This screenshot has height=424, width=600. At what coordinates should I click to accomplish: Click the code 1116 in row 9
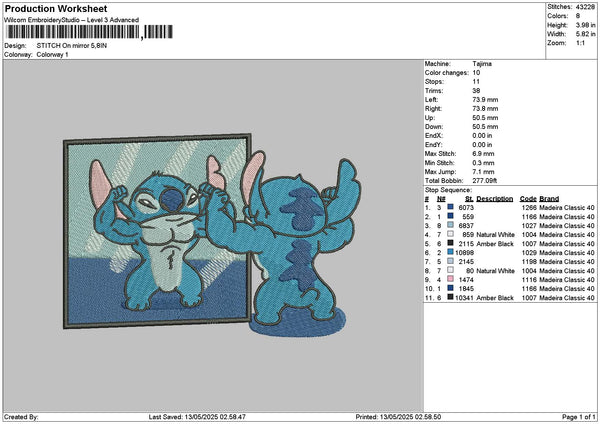coord(529,279)
